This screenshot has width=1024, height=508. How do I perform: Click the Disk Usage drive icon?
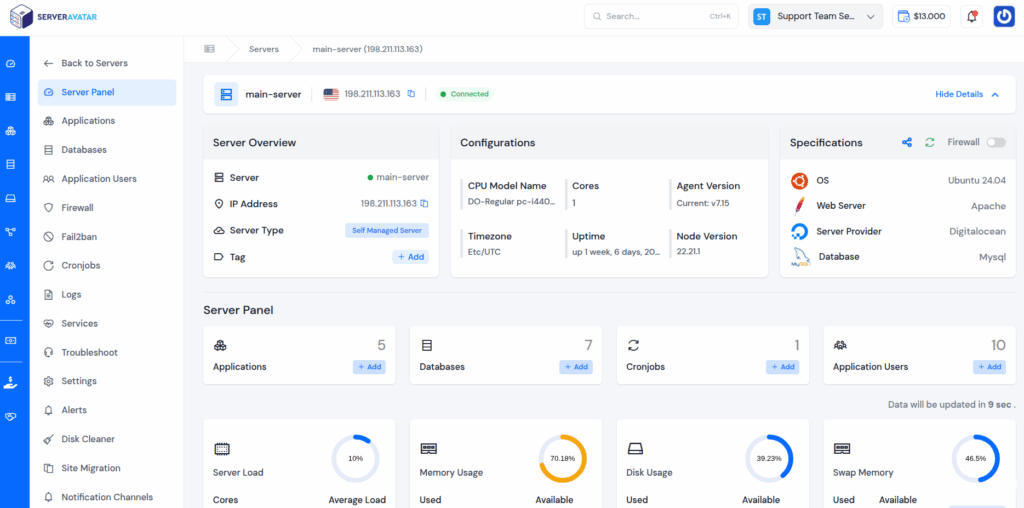(x=635, y=449)
